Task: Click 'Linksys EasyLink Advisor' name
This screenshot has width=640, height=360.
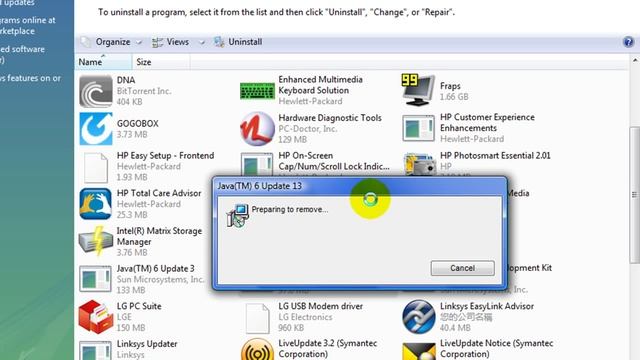Action: click(487, 306)
